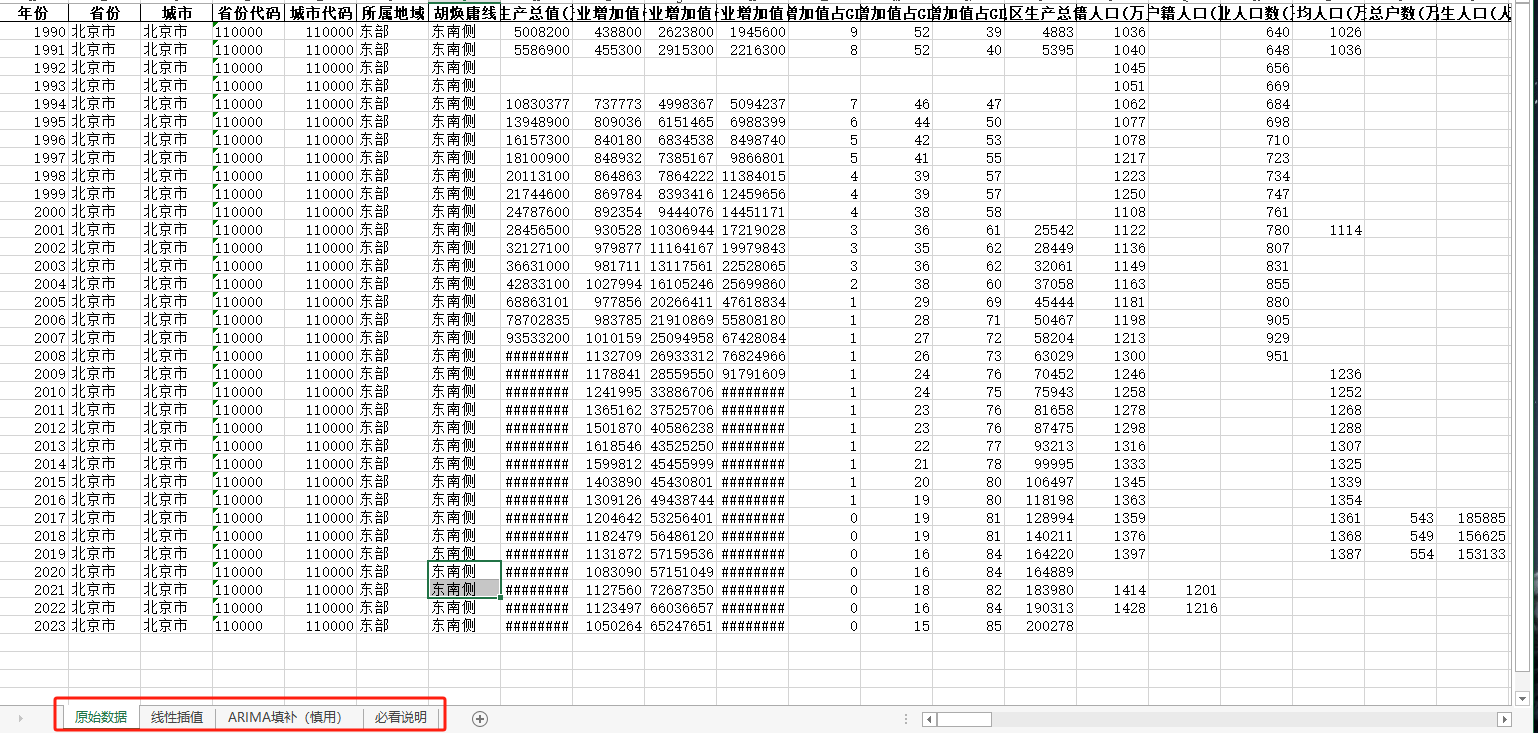Select the 省份代码 header cell
The height and width of the screenshot is (733, 1538).
[x=248, y=14]
